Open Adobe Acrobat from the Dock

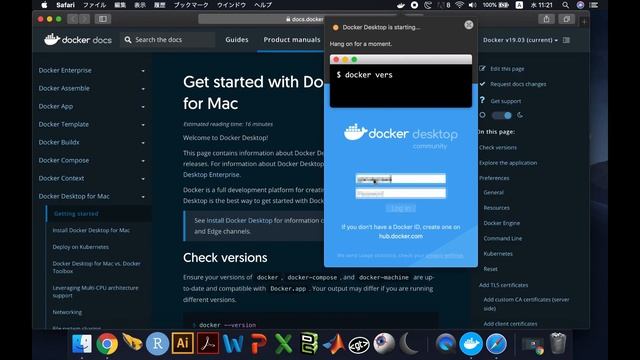pos(208,344)
